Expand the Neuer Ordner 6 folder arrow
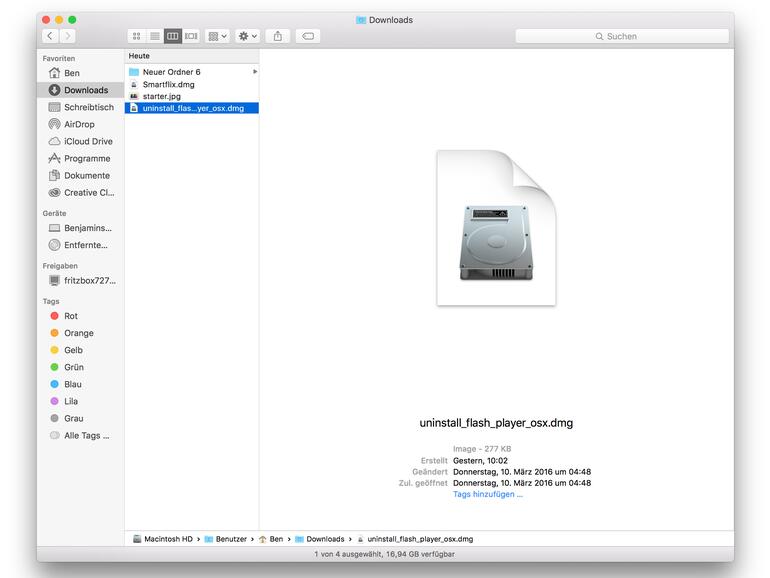This screenshot has height=578, width=770. [254, 72]
